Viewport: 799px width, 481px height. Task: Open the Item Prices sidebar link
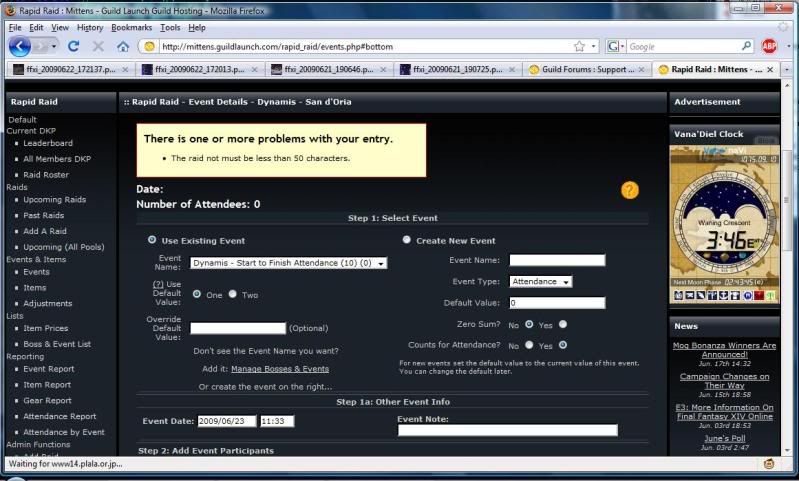click(x=45, y=329)
